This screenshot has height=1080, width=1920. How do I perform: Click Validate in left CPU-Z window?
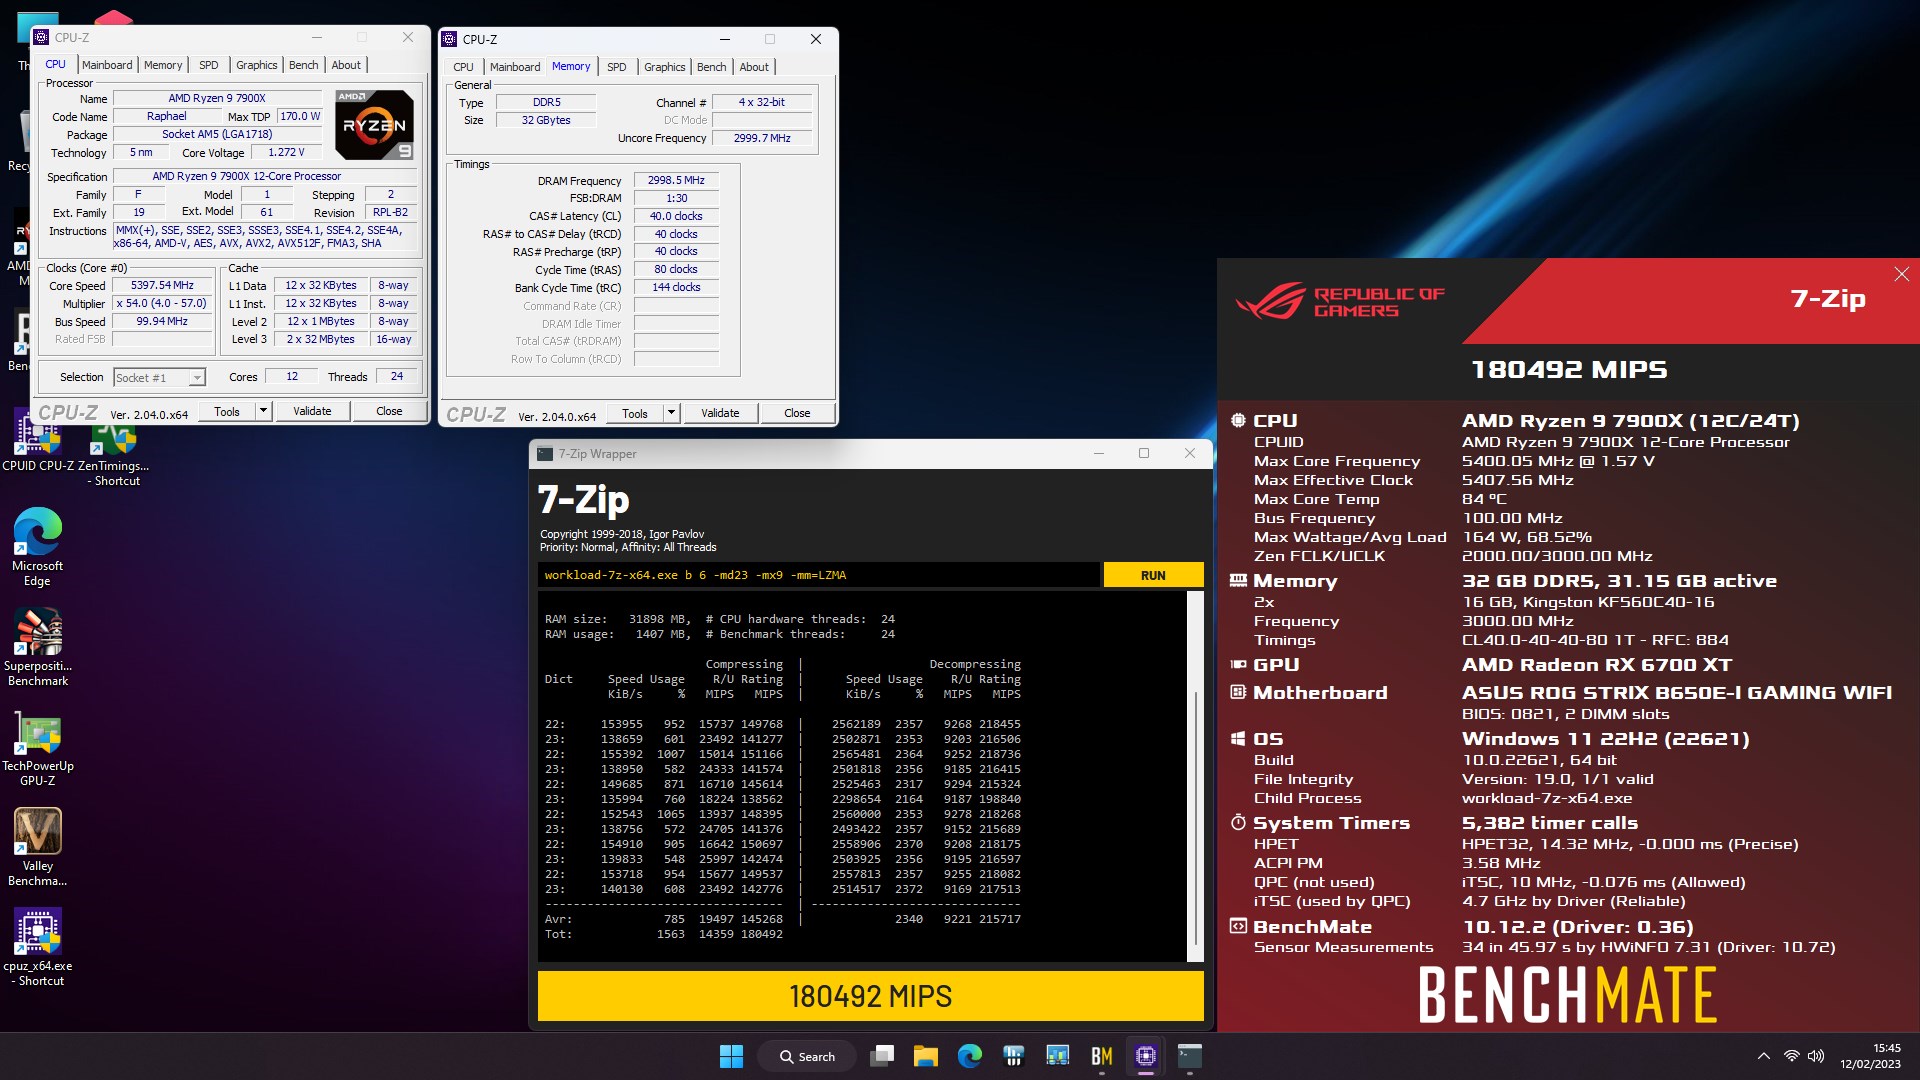pos(312,411)
